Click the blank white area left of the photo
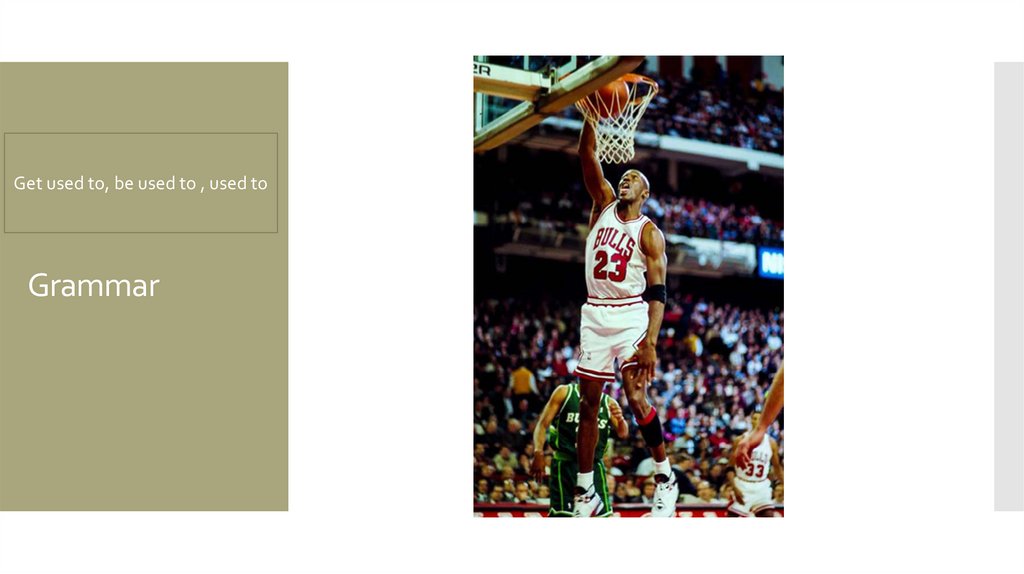The width and height of the screenshot is (1024, 574). click(381, 286)
